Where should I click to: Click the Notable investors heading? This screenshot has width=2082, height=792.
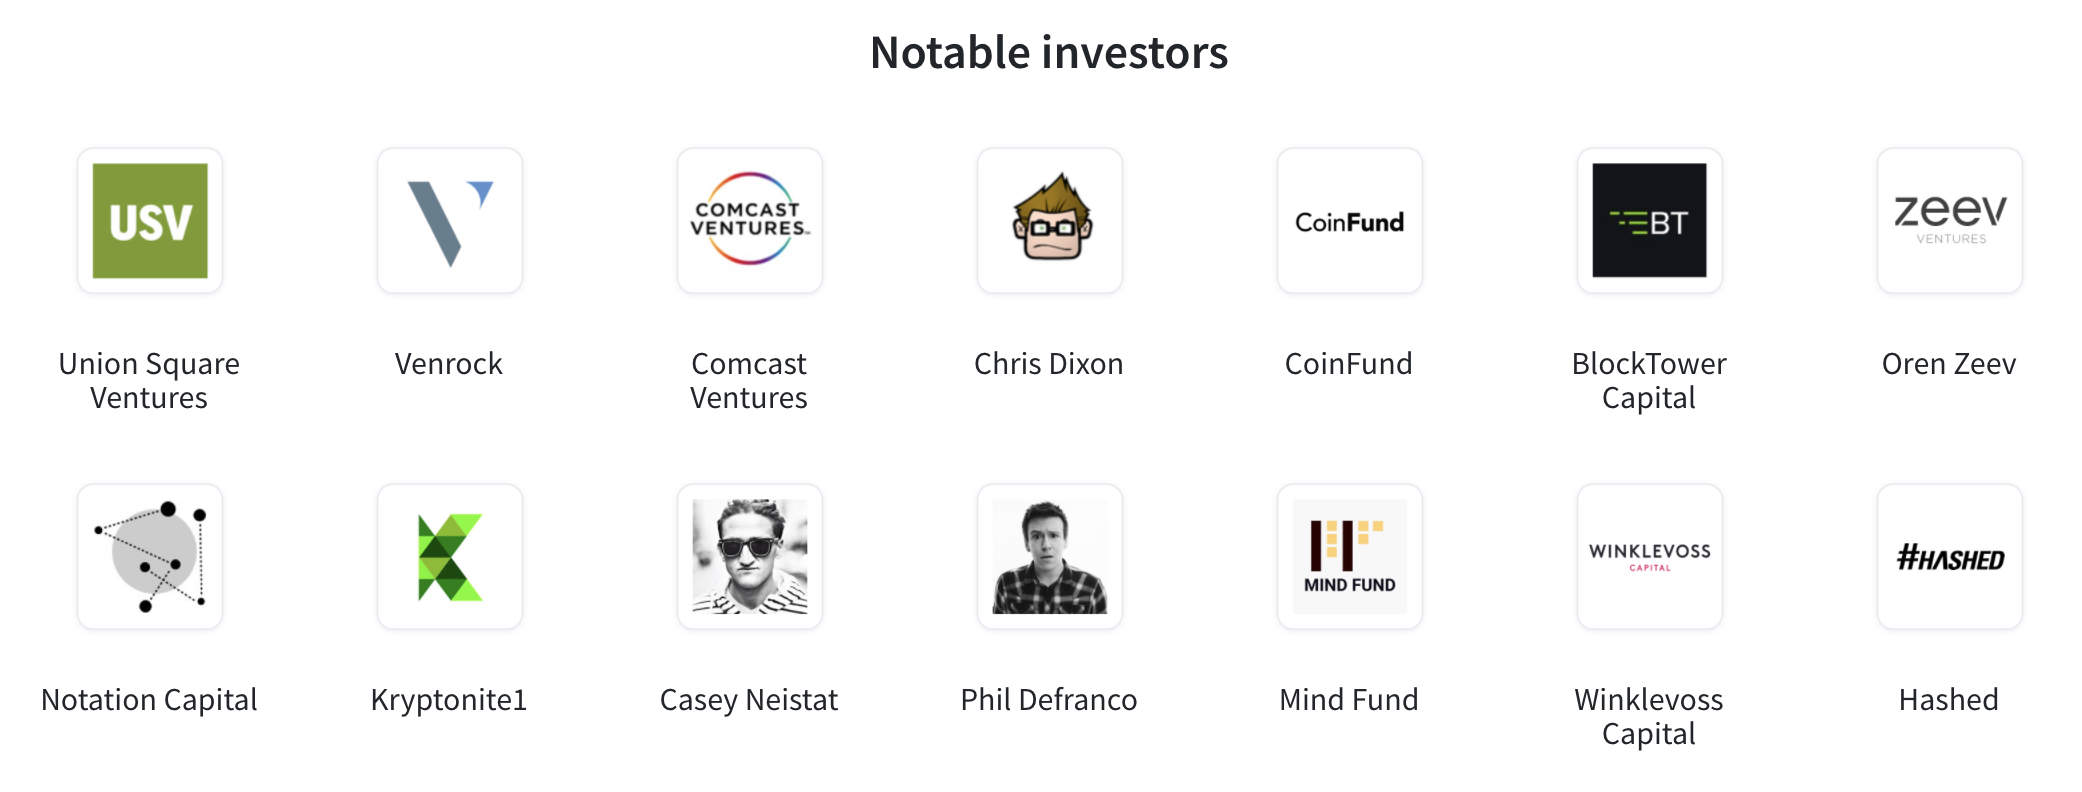tap(1049, 53)
